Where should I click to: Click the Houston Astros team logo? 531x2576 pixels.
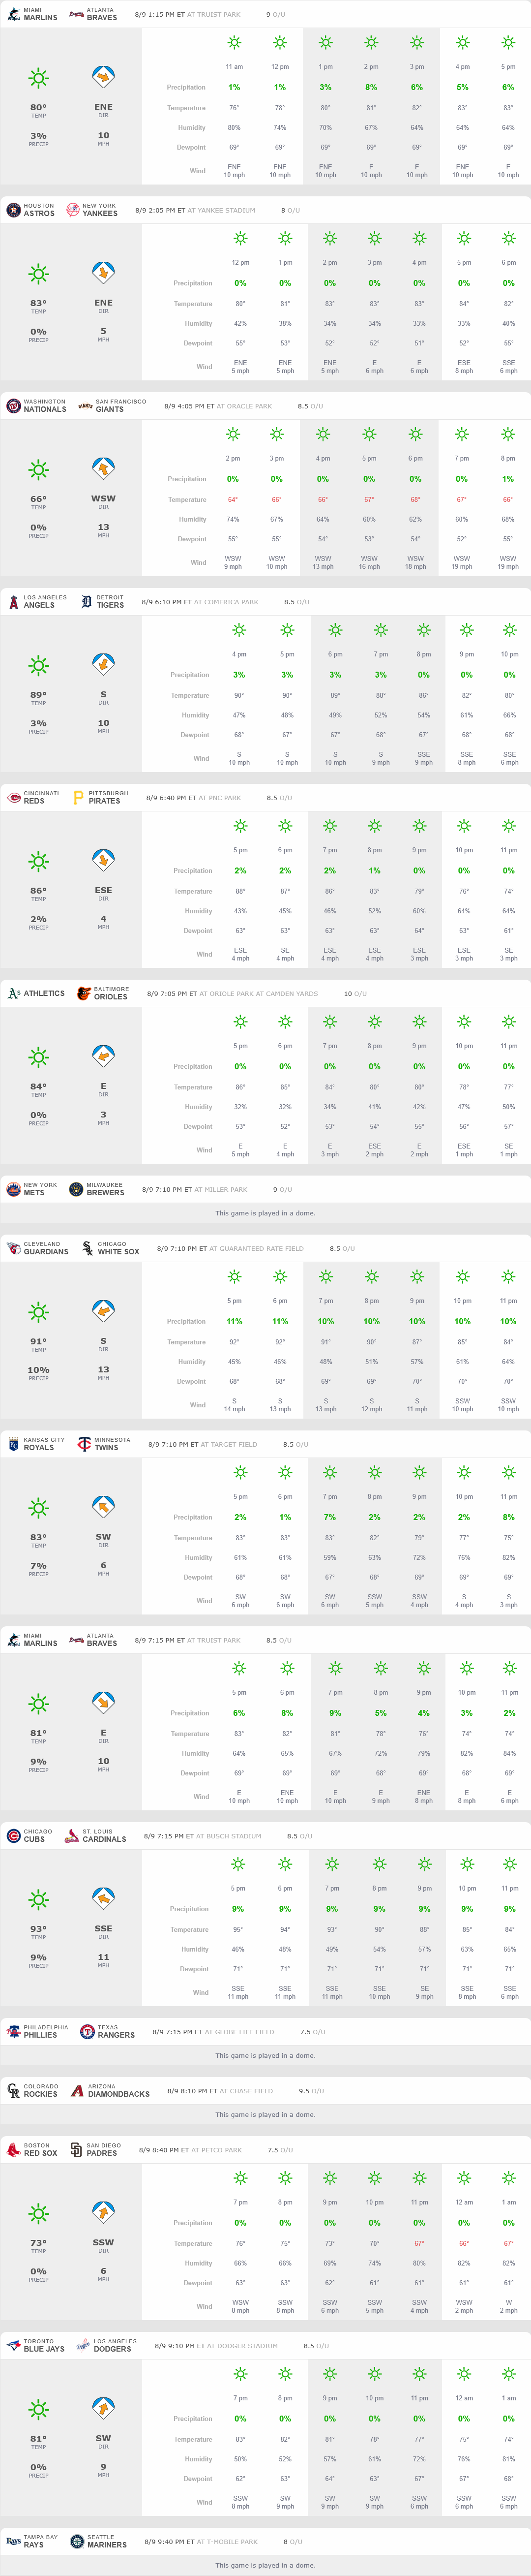click(13, 210)
